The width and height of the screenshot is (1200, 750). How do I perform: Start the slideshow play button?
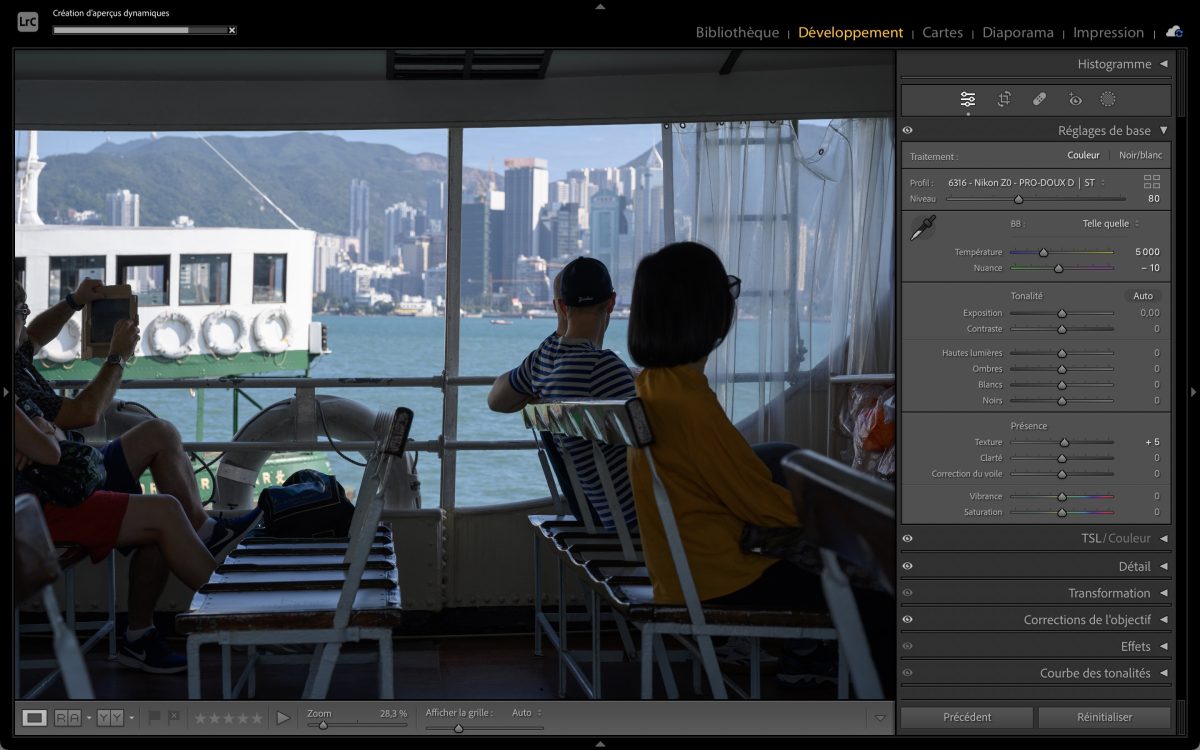click(283, 717)
